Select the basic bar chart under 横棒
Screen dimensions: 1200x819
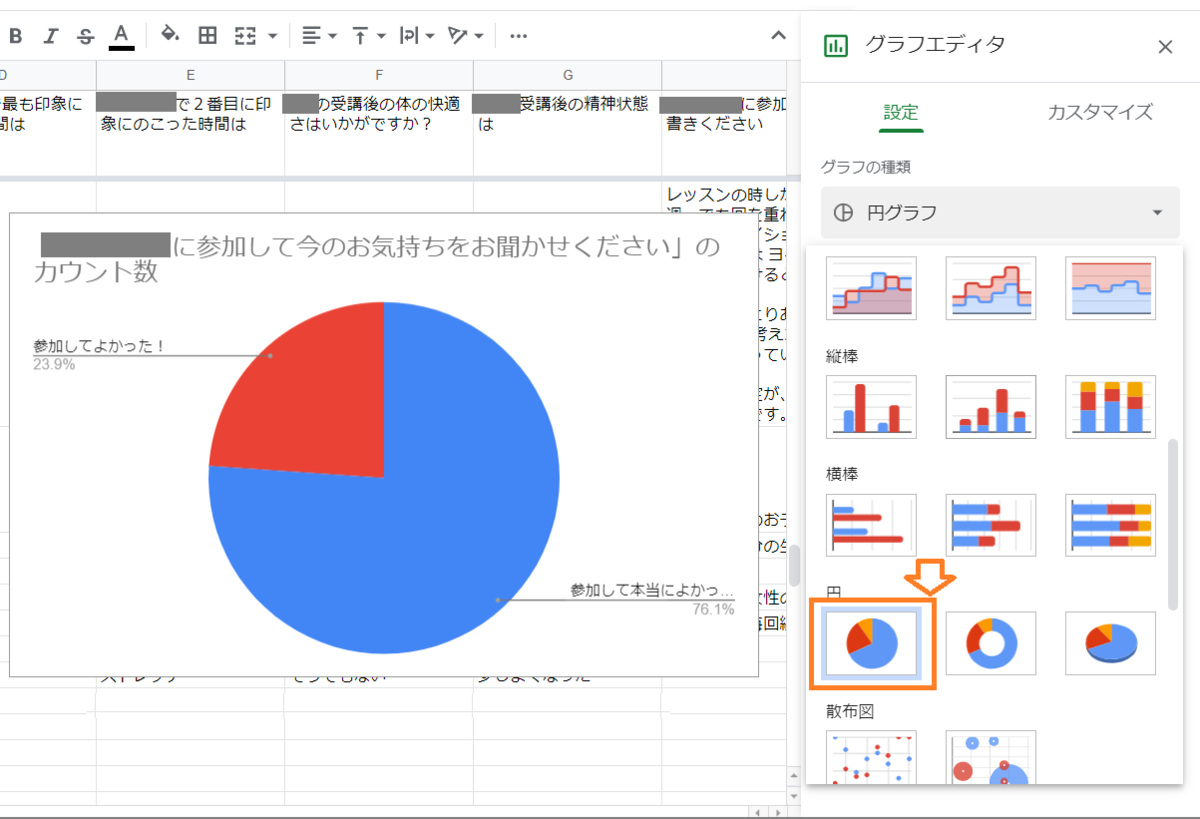871,525
